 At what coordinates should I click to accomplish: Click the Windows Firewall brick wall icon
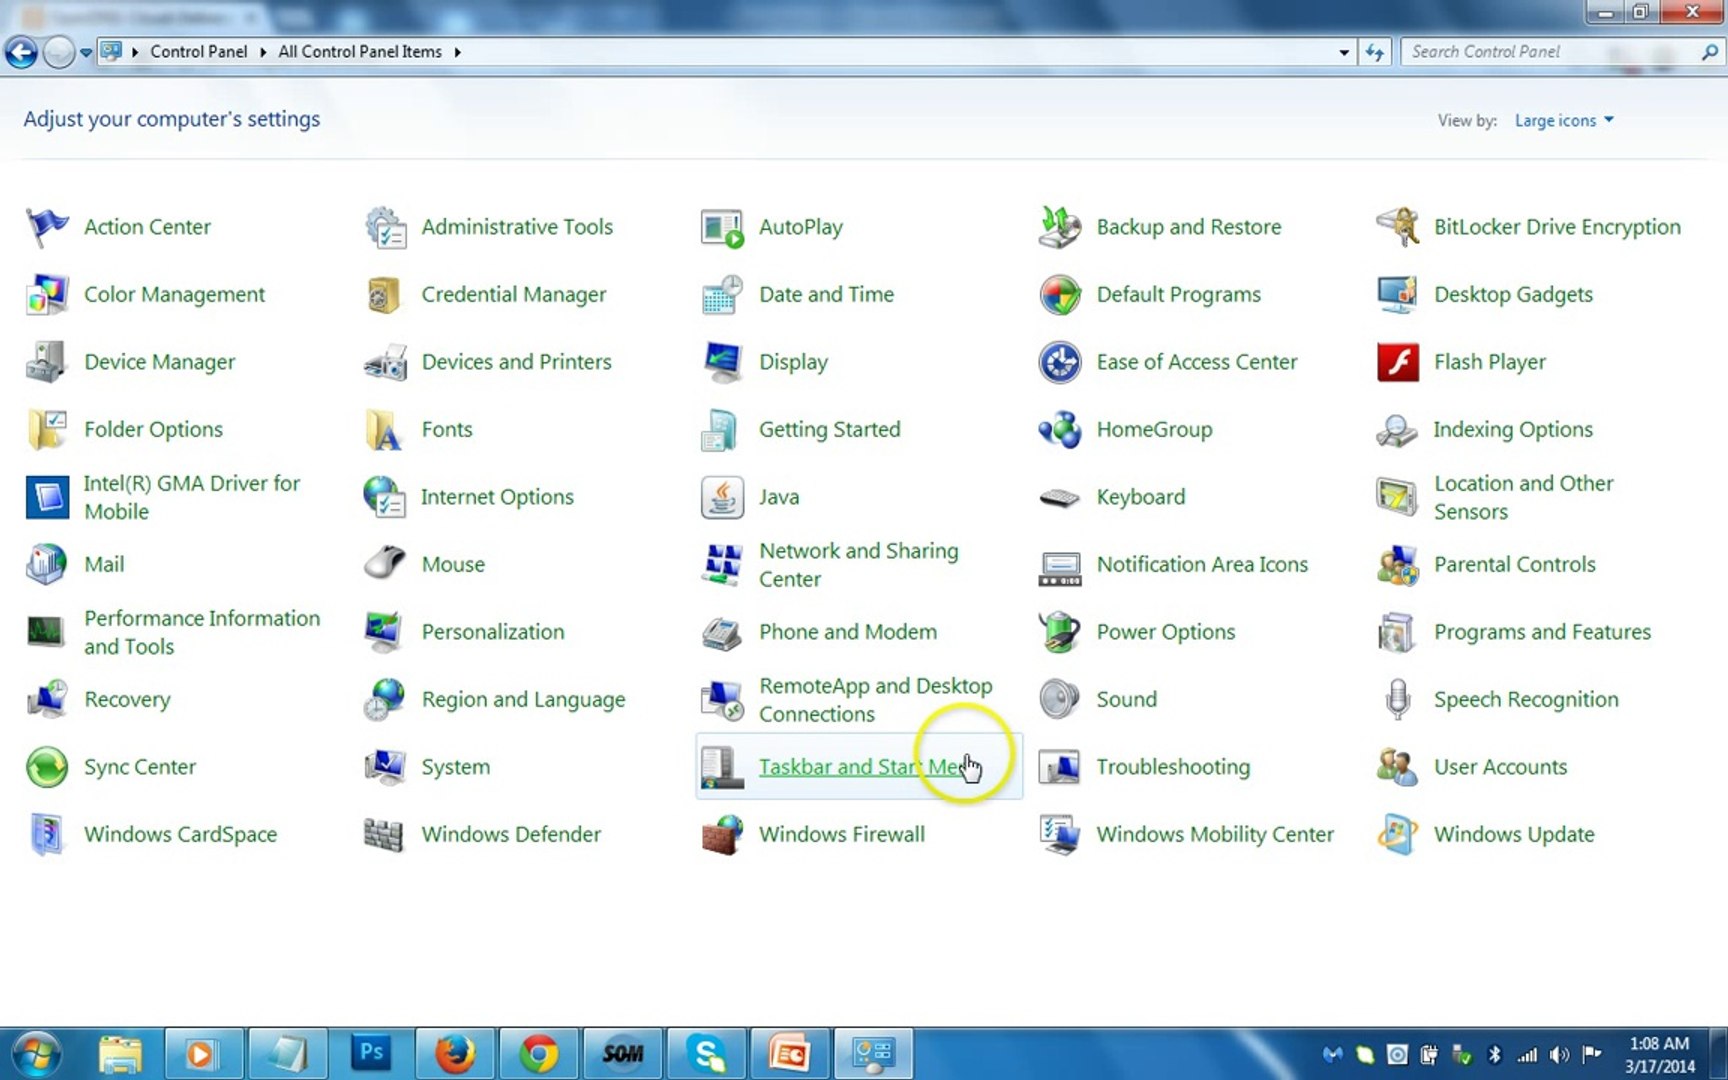click(721, 834)
